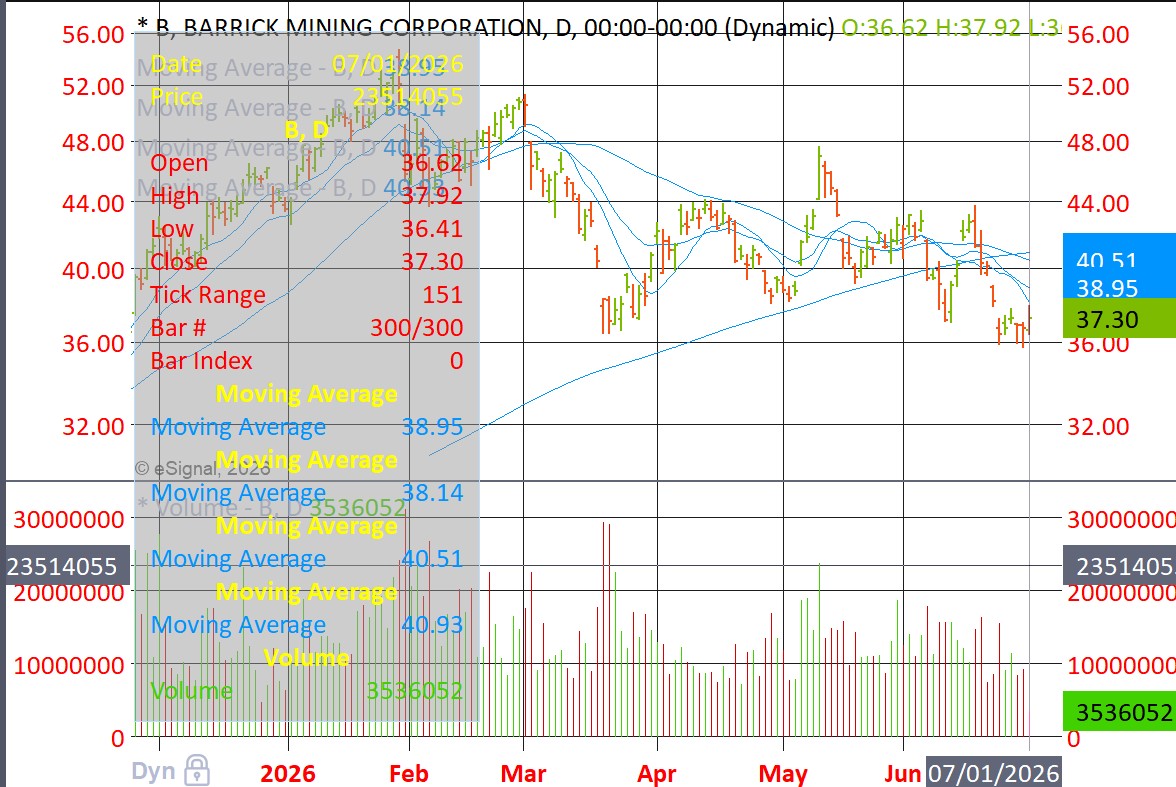Click the 30000000 label on the left volume axis
The image size is (1176, 787).
(69, 519)
